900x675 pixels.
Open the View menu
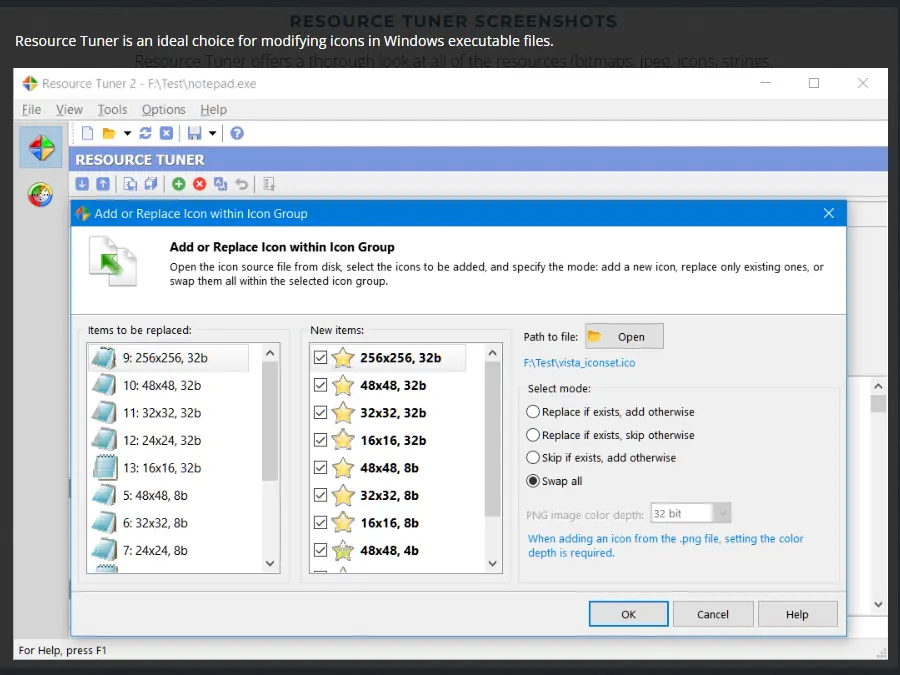[69, 110]
